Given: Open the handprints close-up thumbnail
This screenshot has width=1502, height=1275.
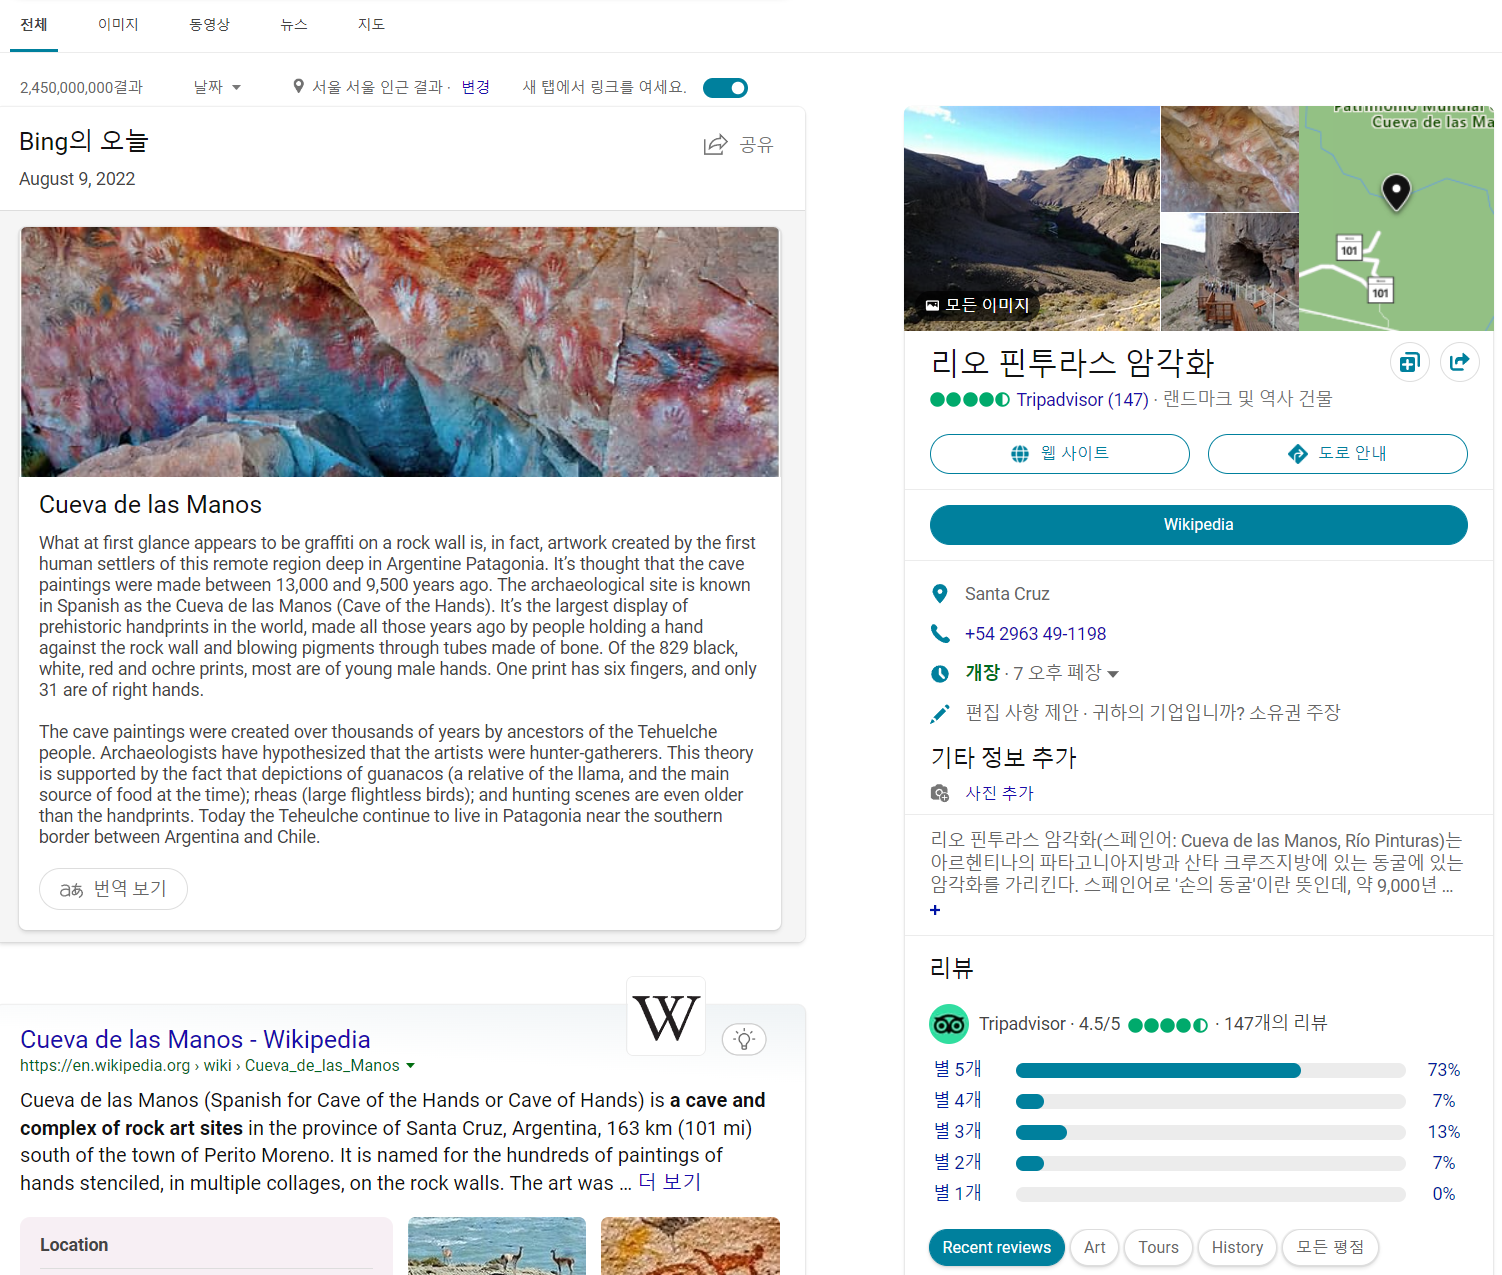Looking at the screenshot, I should [1230, 159].
